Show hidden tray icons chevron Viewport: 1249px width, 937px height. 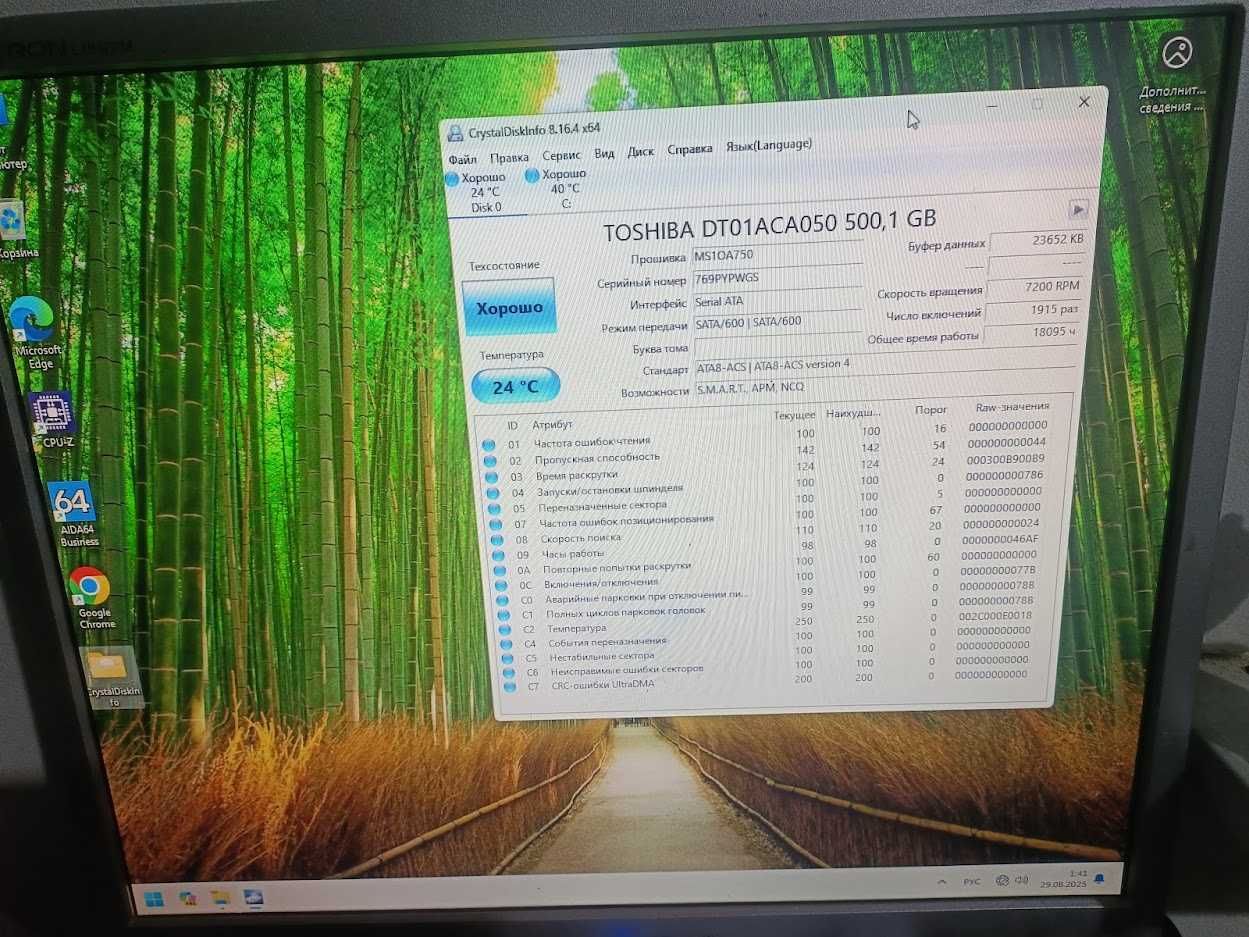coord(940,883)
